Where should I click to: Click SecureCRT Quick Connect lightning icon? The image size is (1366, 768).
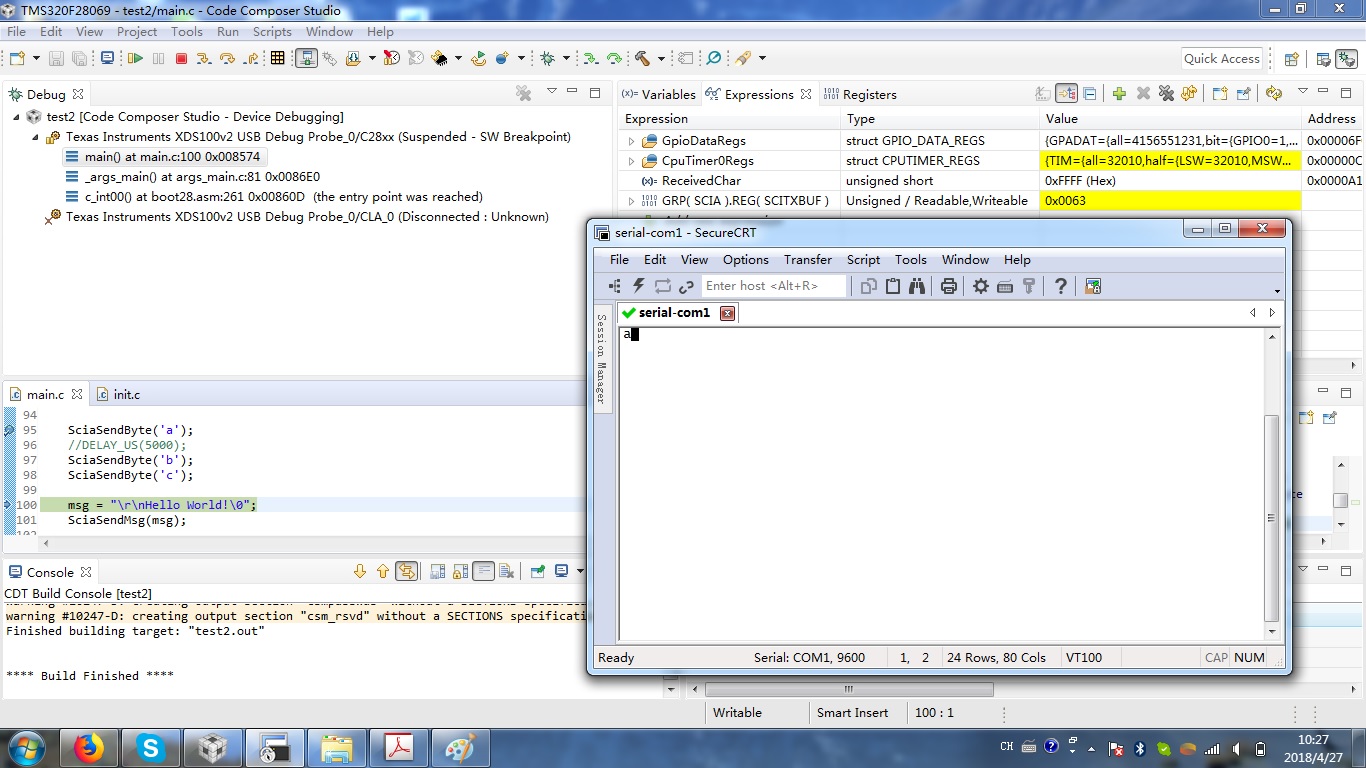pyautogui.click(x=638, y=286)
